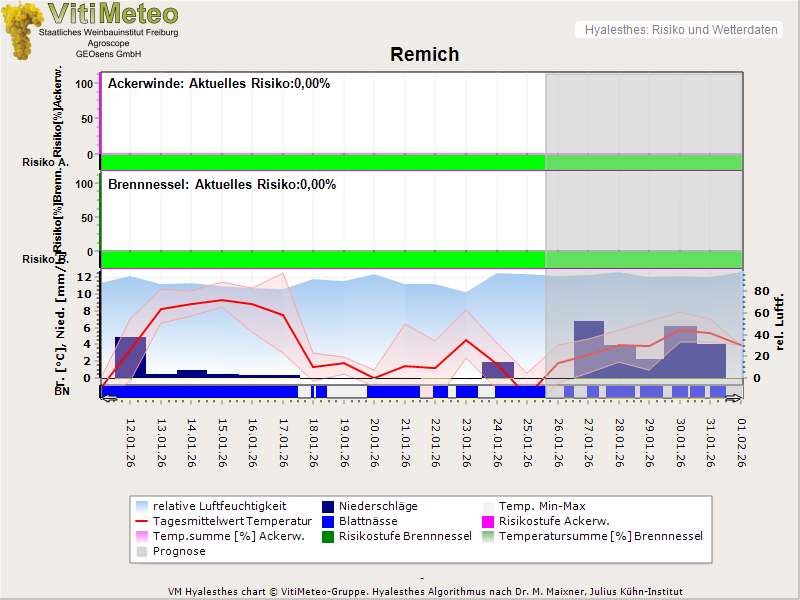Click the dark blue Niederschläge legend square

pyautogui.click(x=328, y=506)
